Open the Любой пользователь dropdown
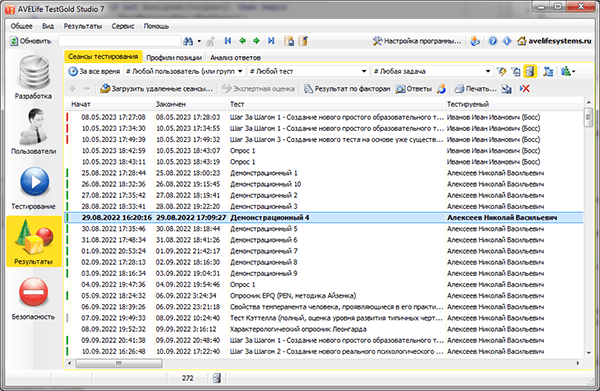Image resolution: width=600 pixels, height=391 pixels. 184,71
